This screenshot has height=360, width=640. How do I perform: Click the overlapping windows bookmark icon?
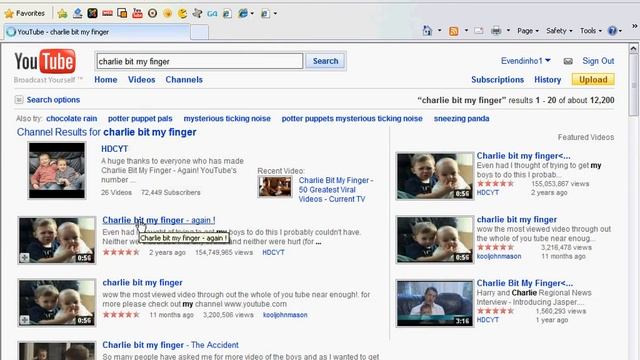tap(122, 13)
